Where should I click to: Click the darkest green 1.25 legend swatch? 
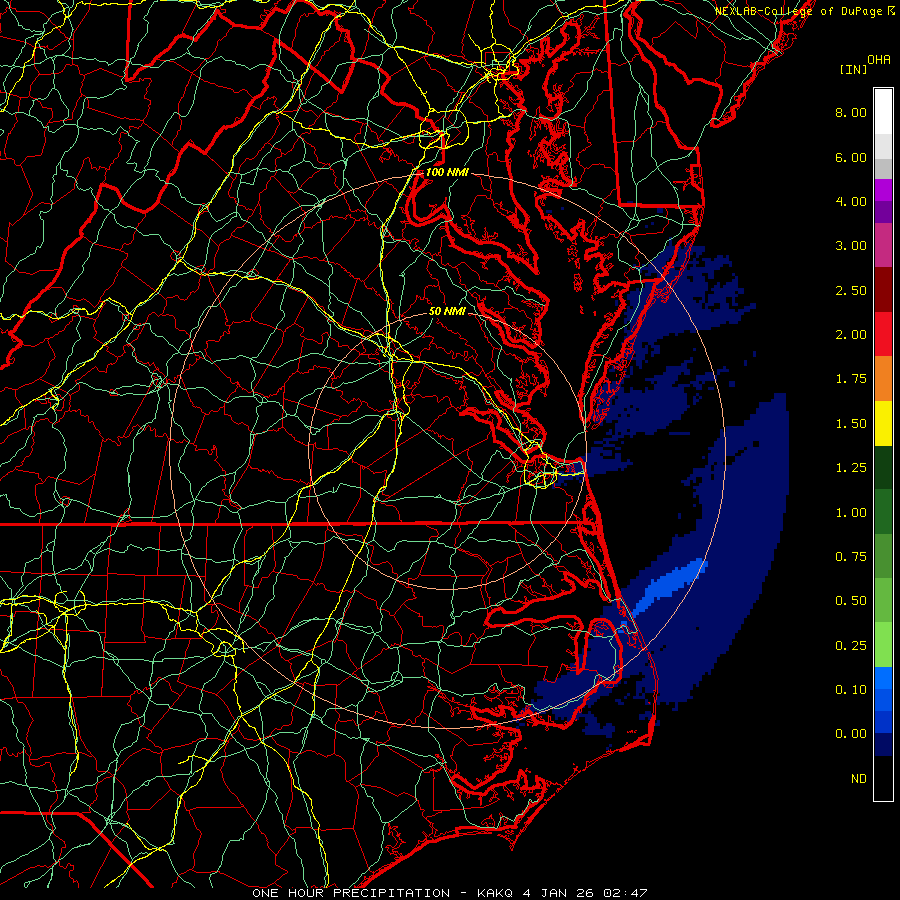(x=883, y=468)
